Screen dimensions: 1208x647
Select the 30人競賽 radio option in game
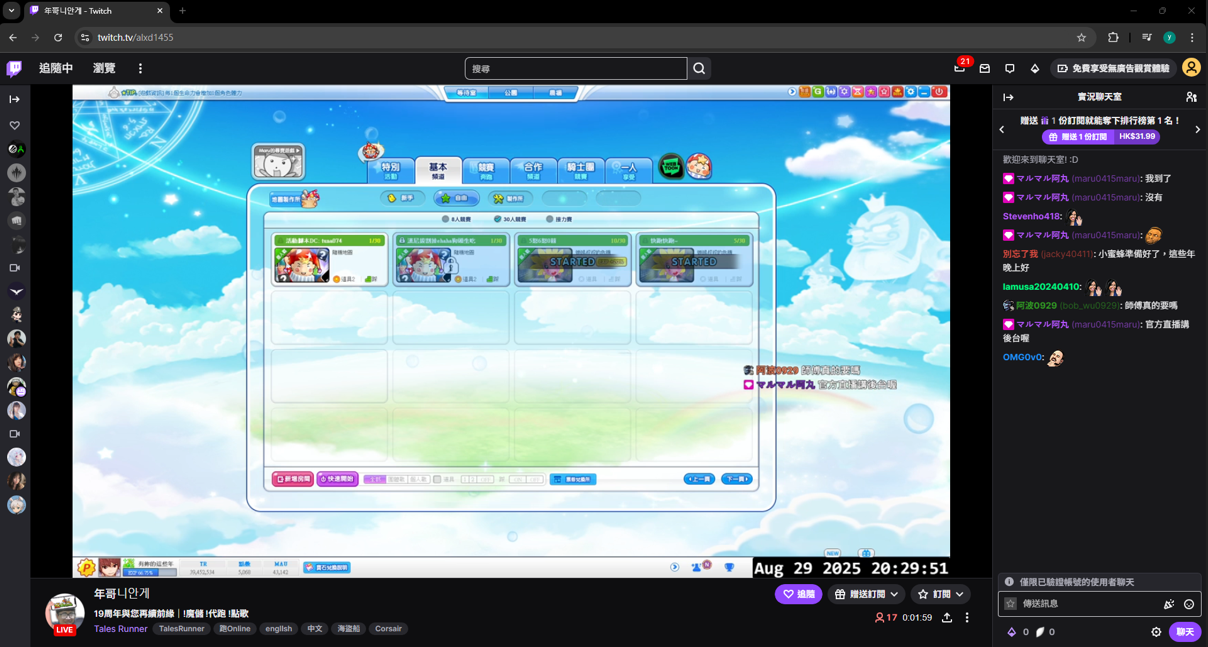click(498, 219)
